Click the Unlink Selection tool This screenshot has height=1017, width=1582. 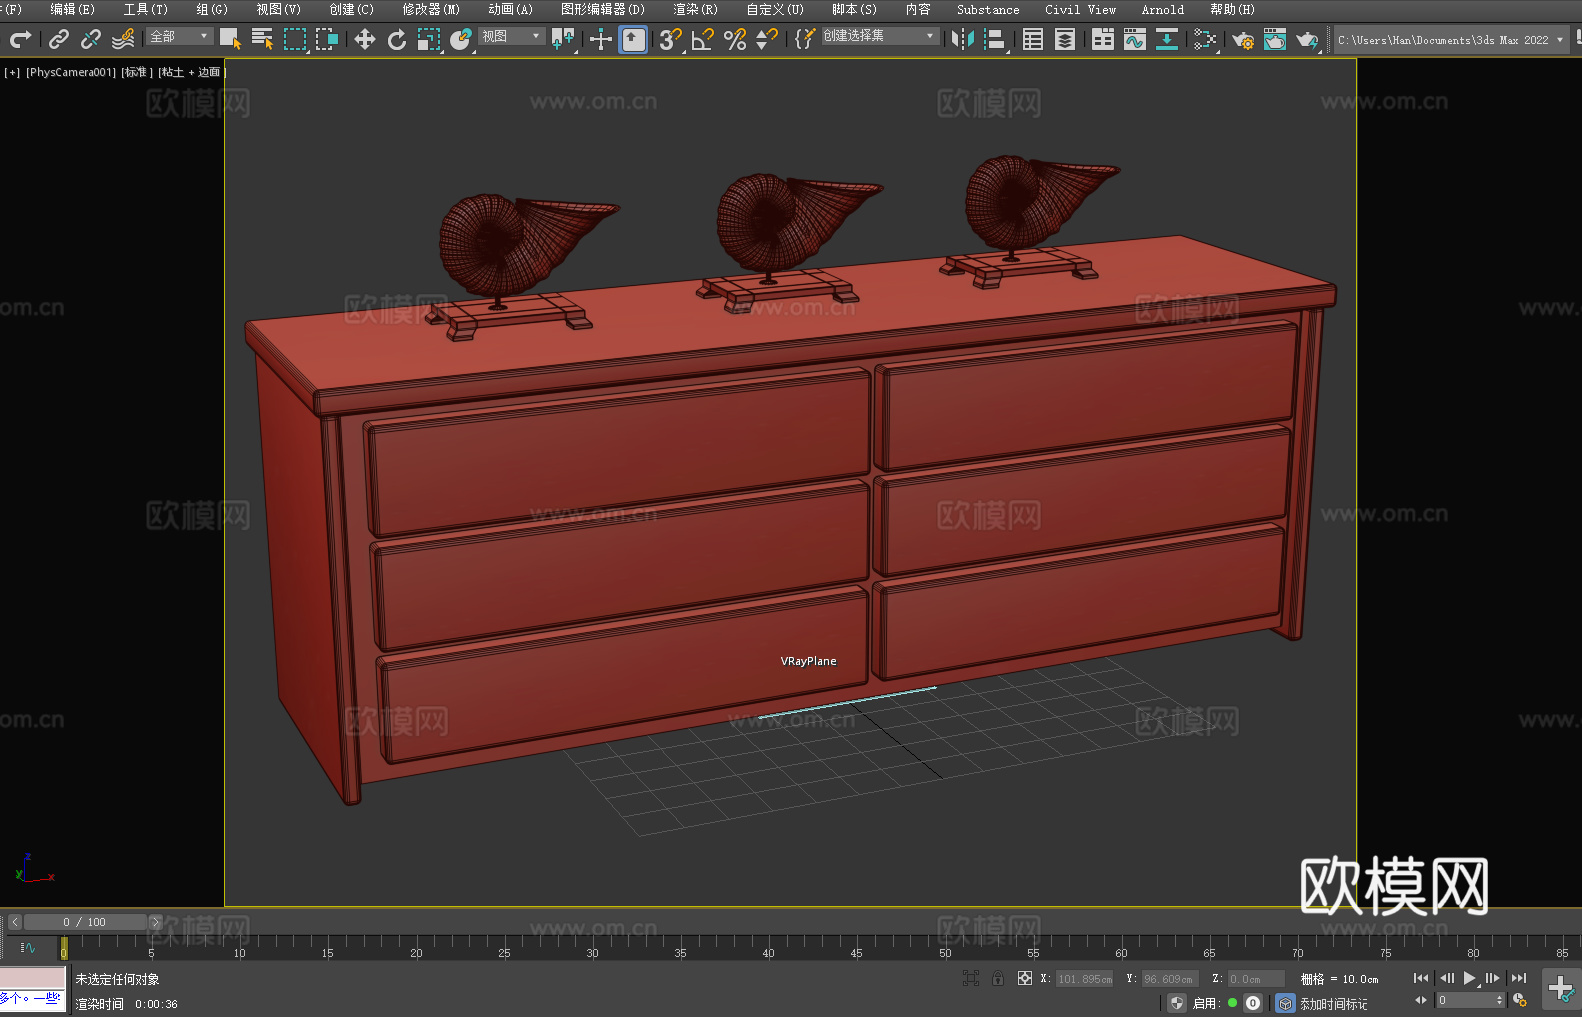point(91,39)
